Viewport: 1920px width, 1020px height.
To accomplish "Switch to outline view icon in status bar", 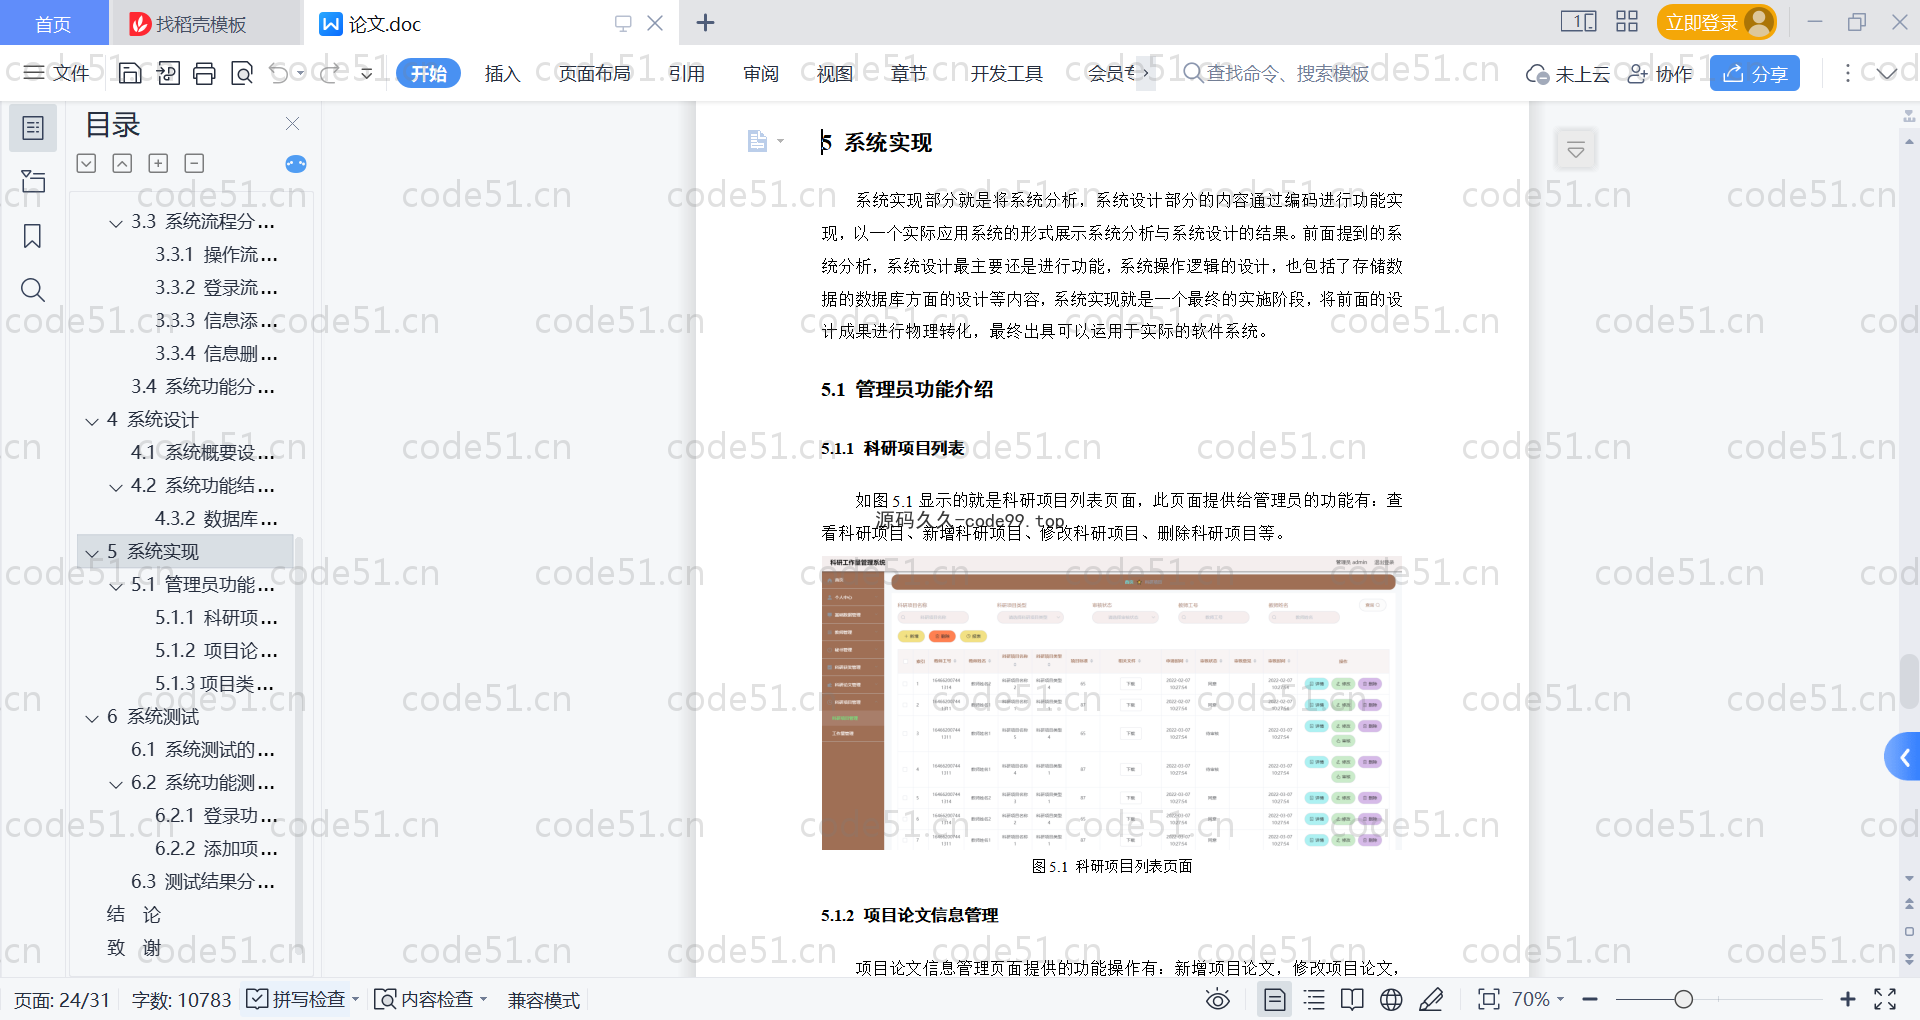I will point(1314,999).
